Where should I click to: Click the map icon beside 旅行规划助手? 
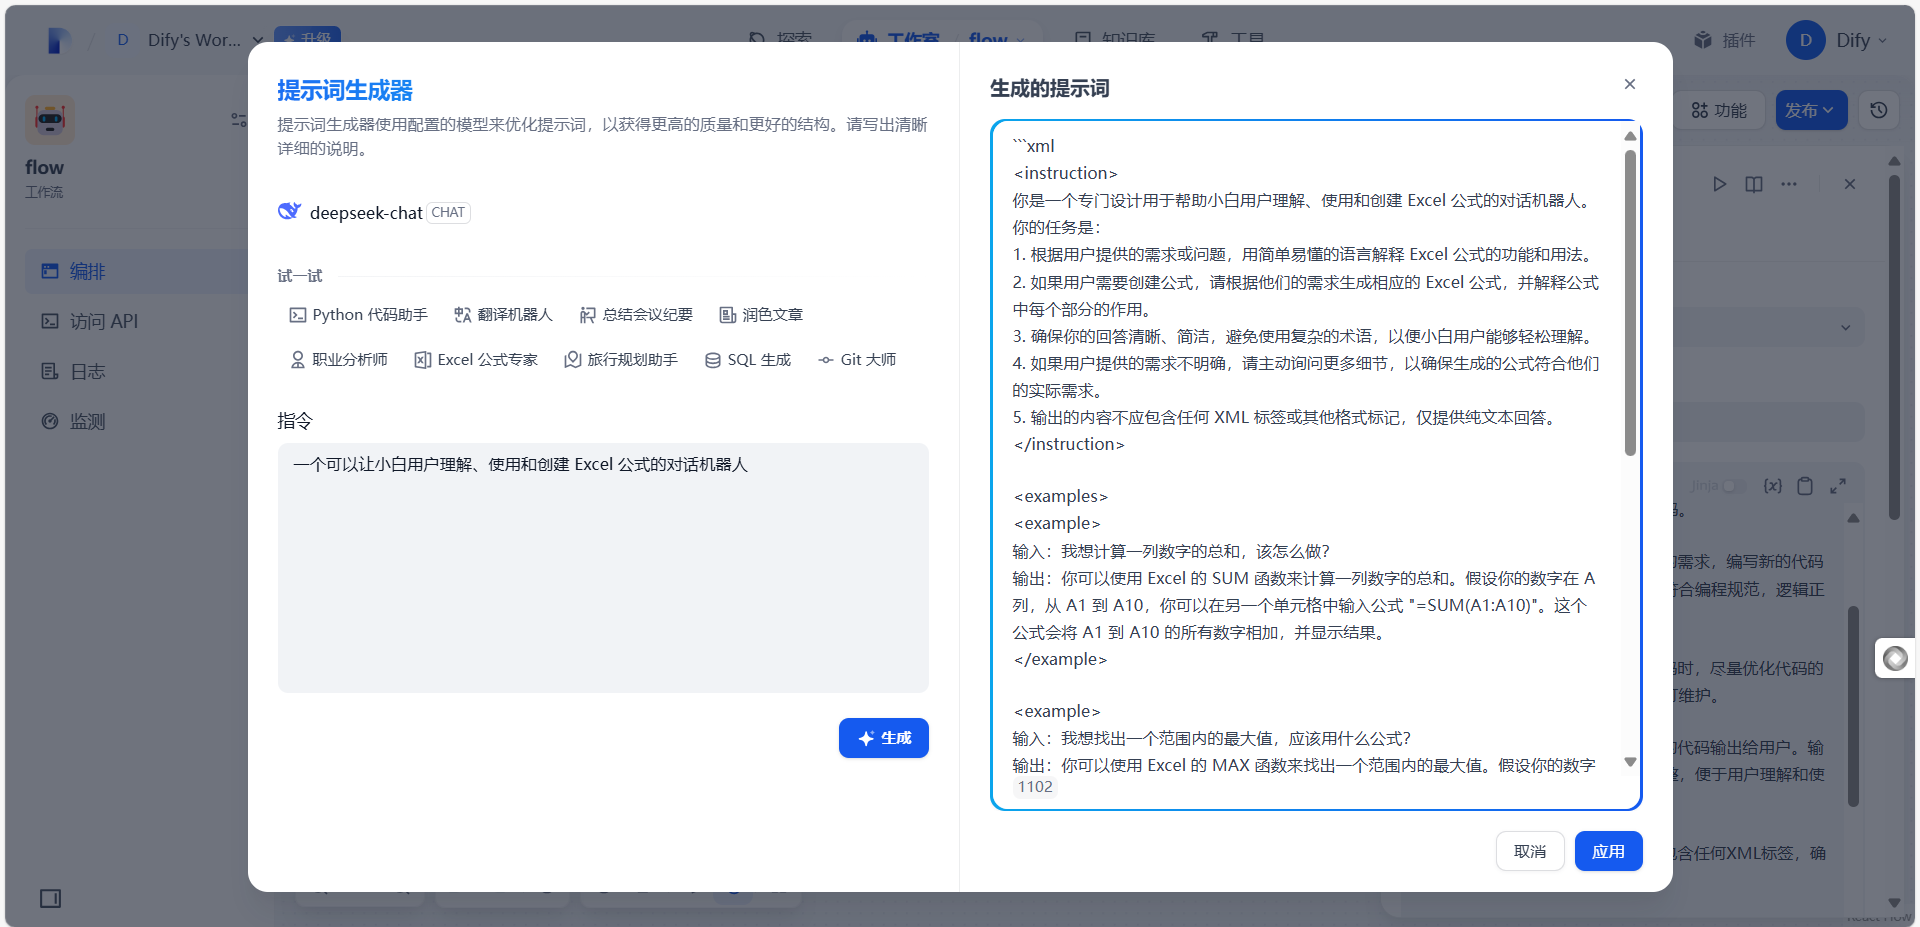572,360
